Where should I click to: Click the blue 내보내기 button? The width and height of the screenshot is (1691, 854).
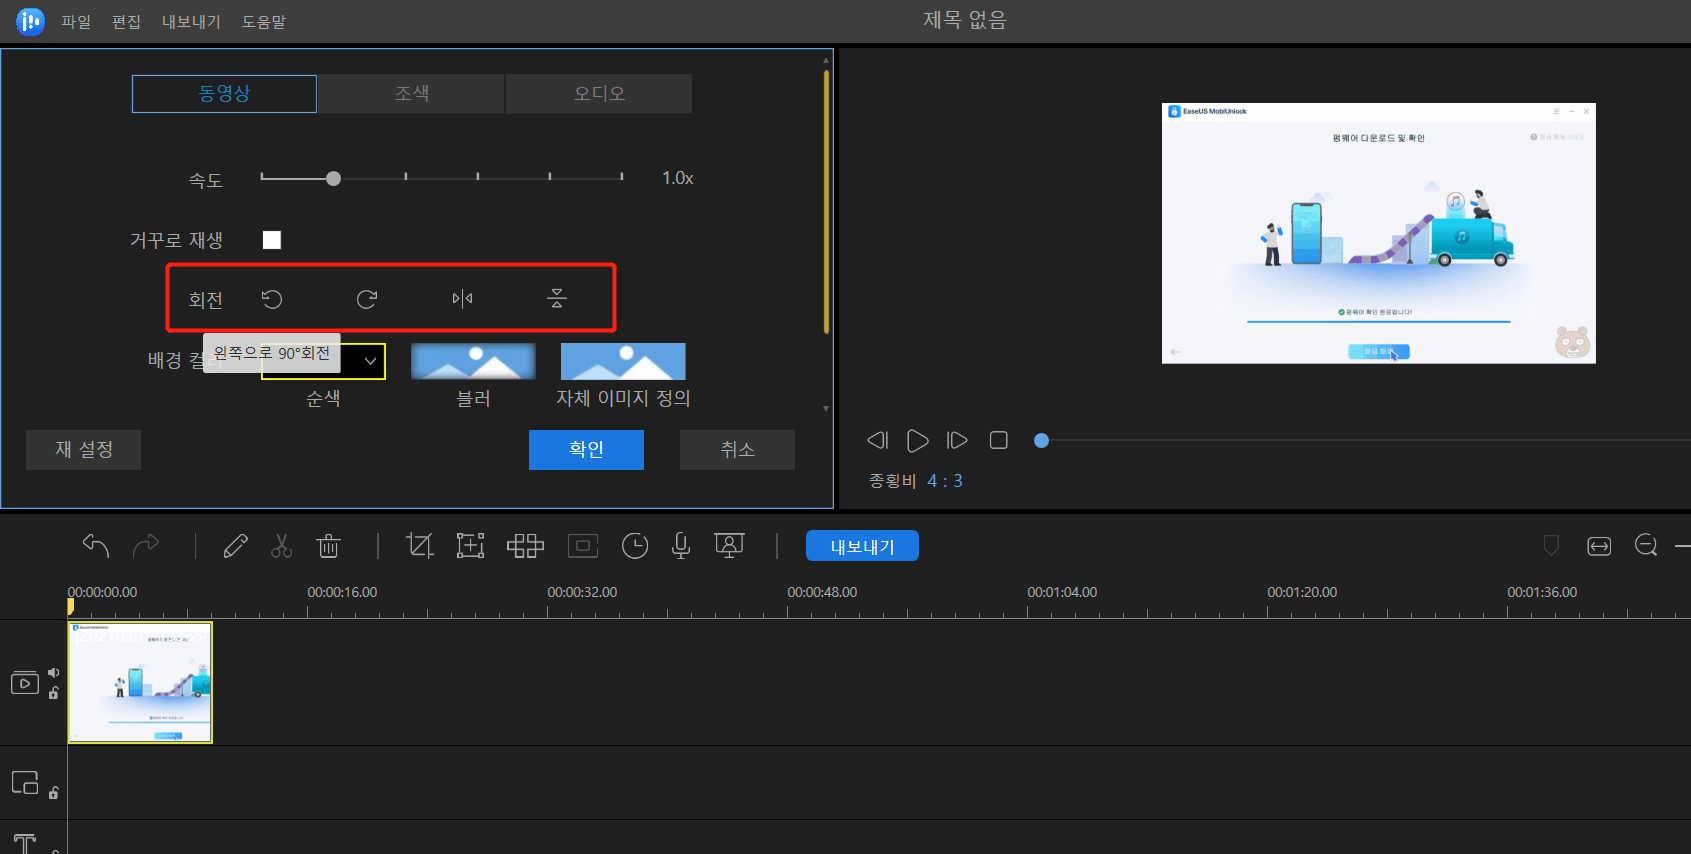862,546
